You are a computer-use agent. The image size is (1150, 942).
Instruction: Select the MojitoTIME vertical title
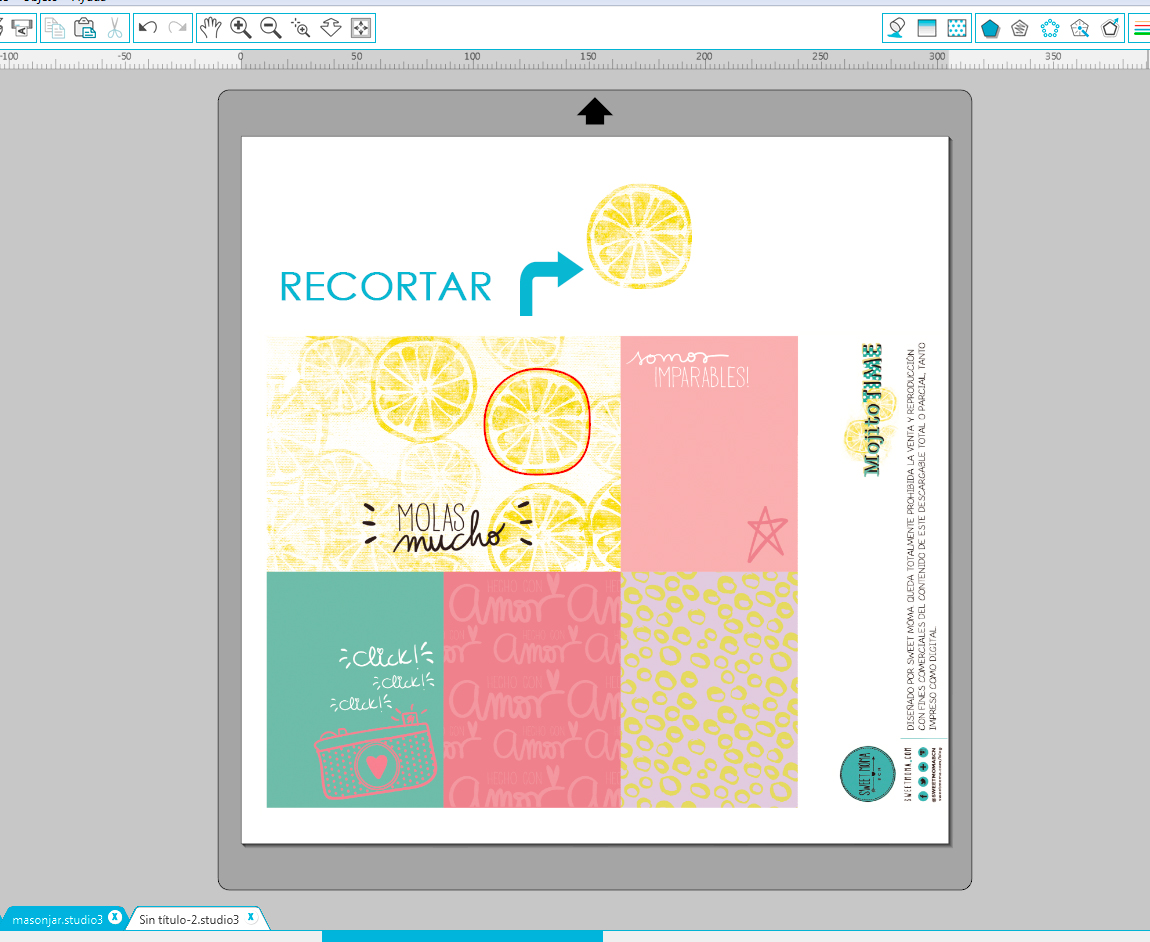871,409
